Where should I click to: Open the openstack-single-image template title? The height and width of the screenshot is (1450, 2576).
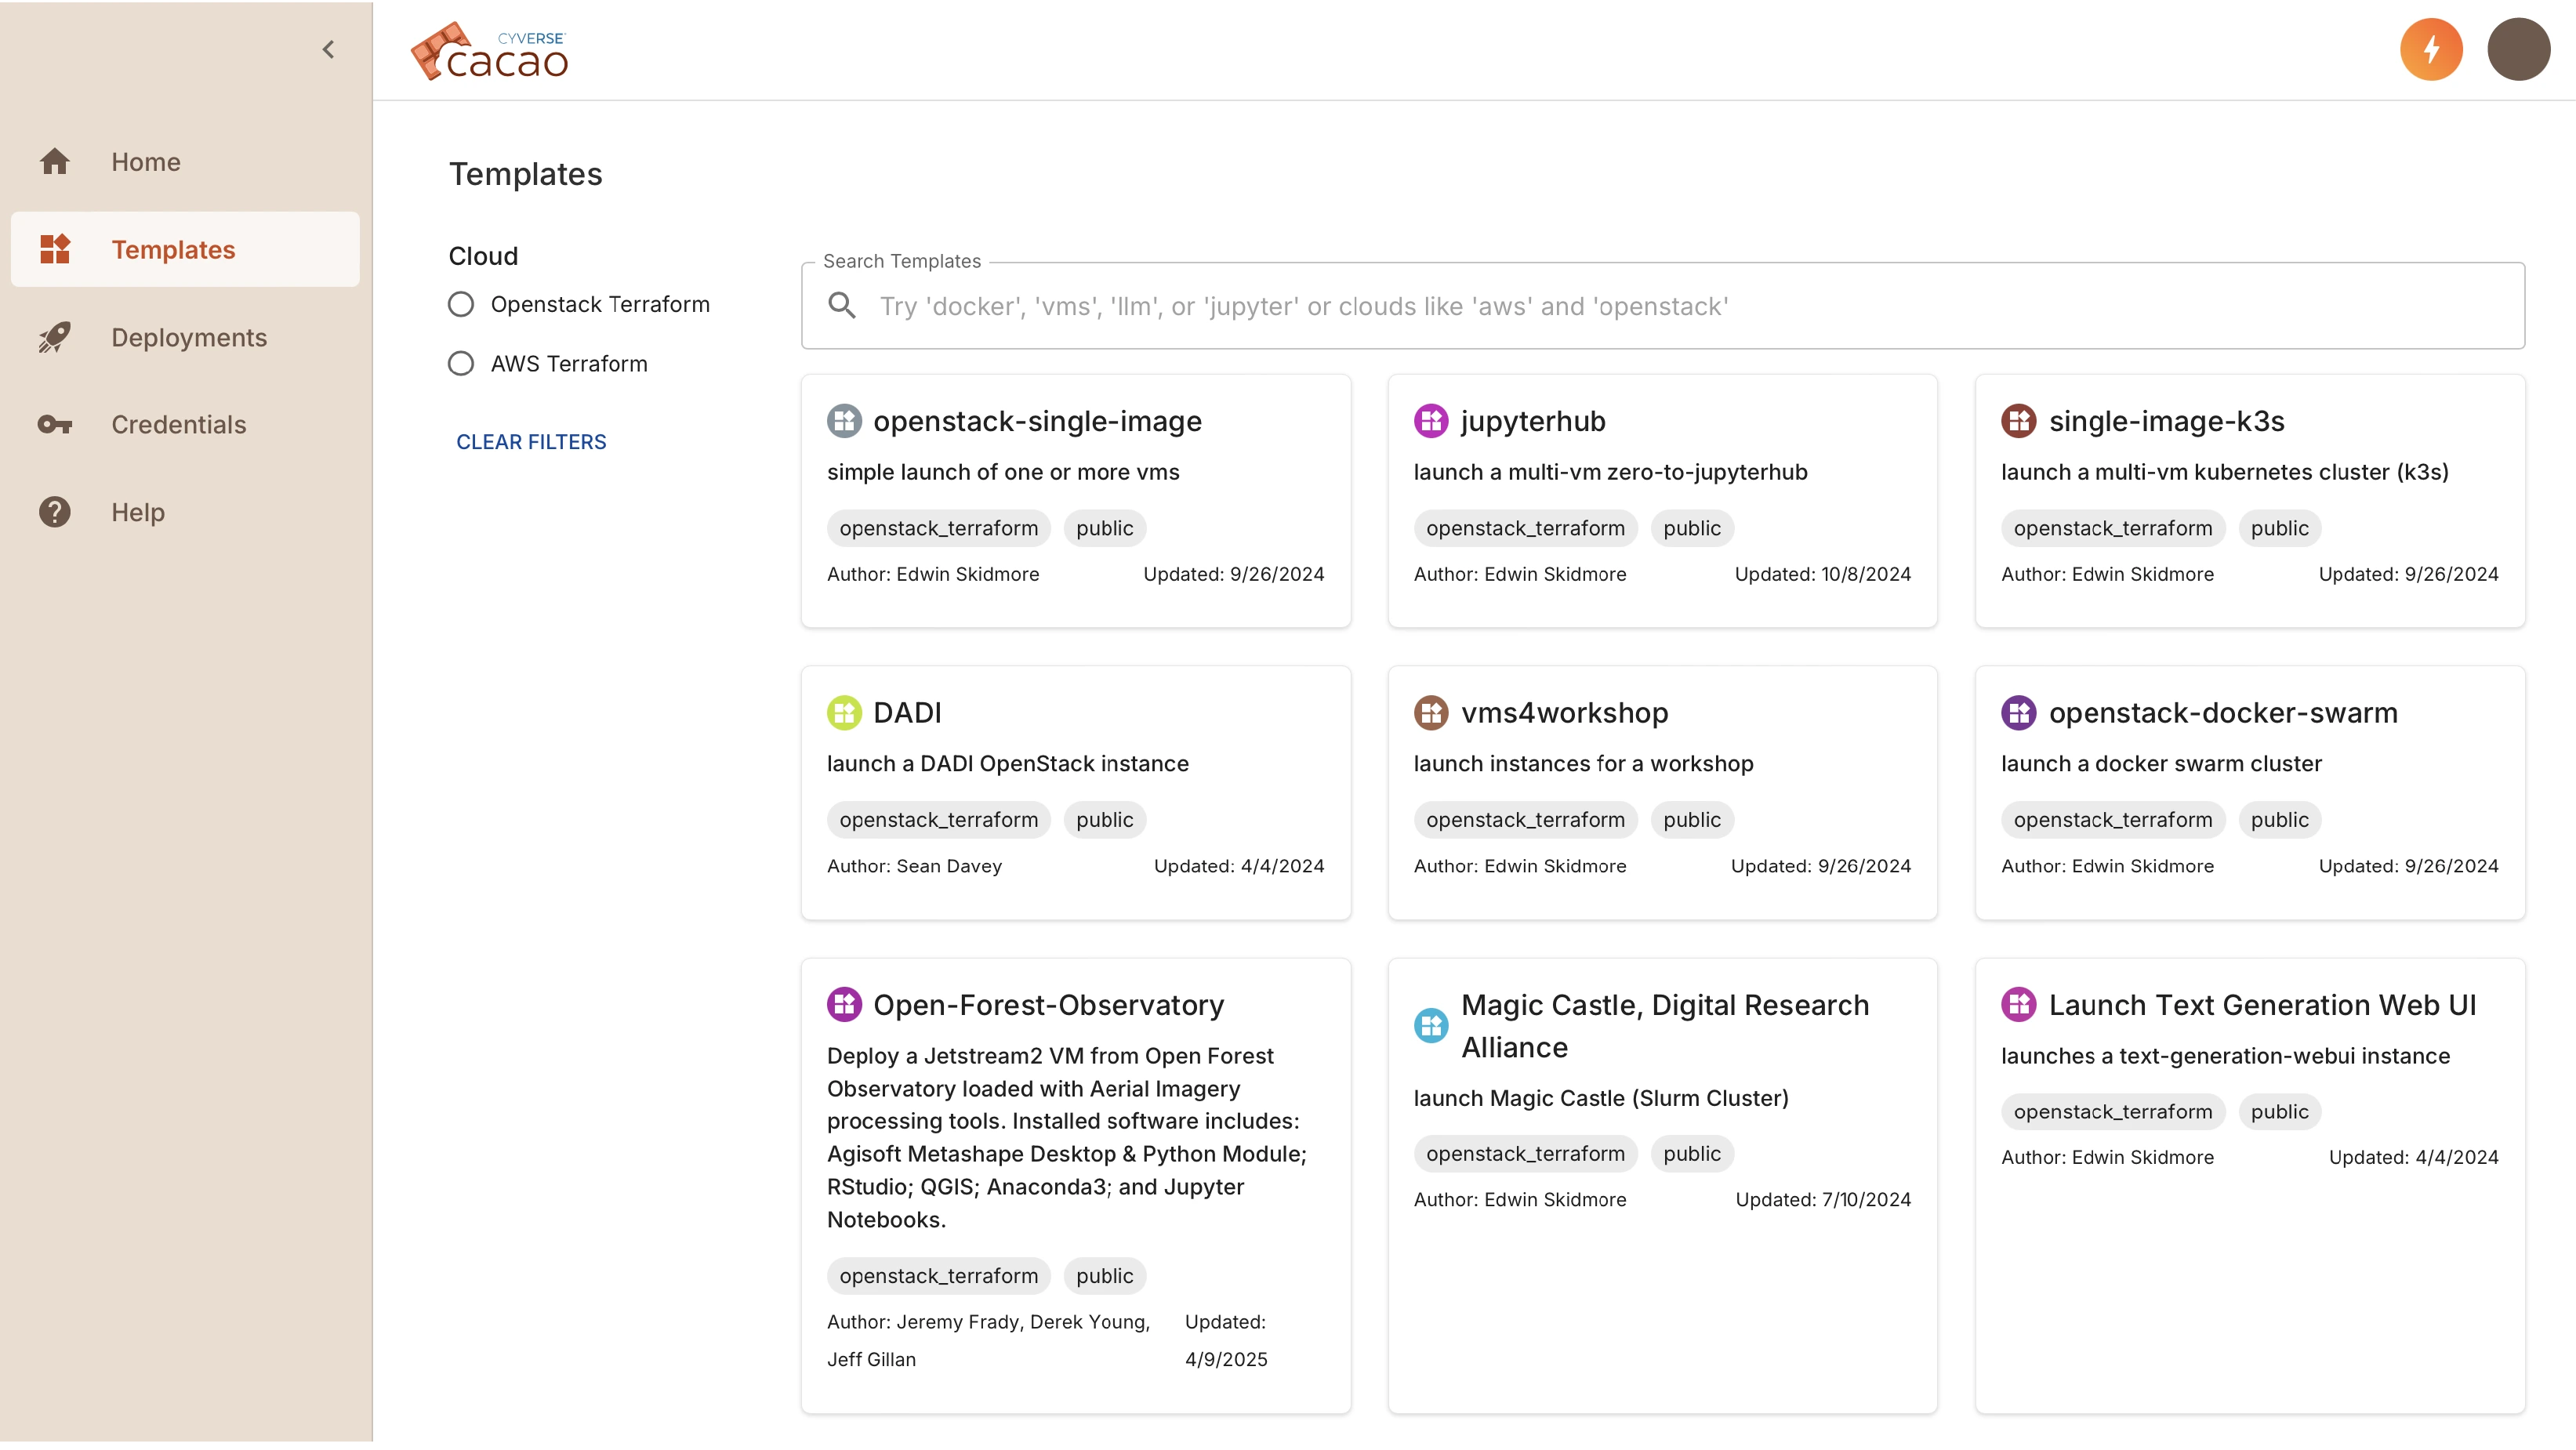[x=1037, y=421]
